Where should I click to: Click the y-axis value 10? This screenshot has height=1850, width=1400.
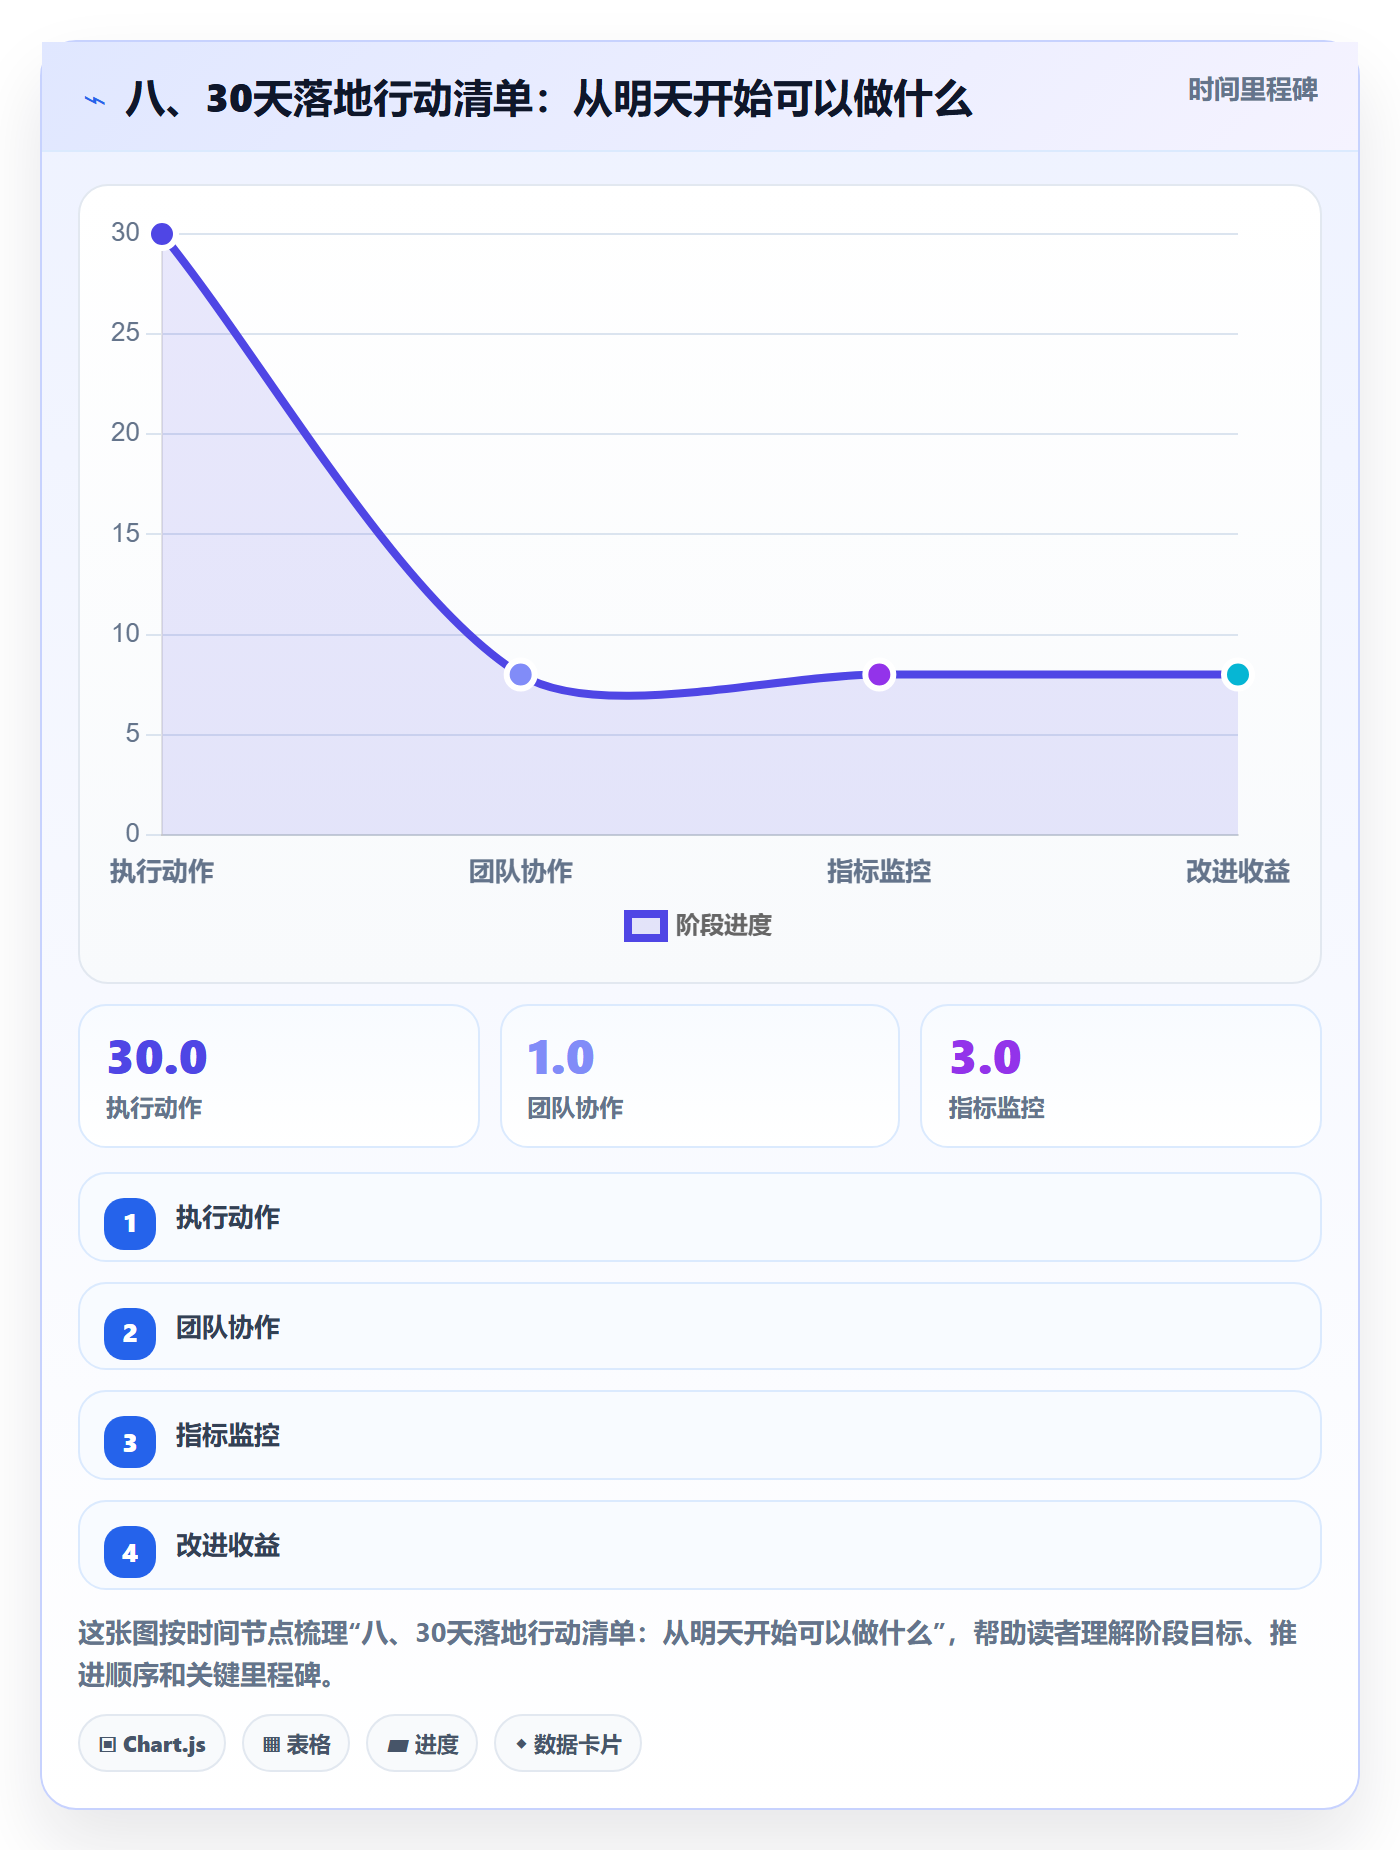[125, 633]
